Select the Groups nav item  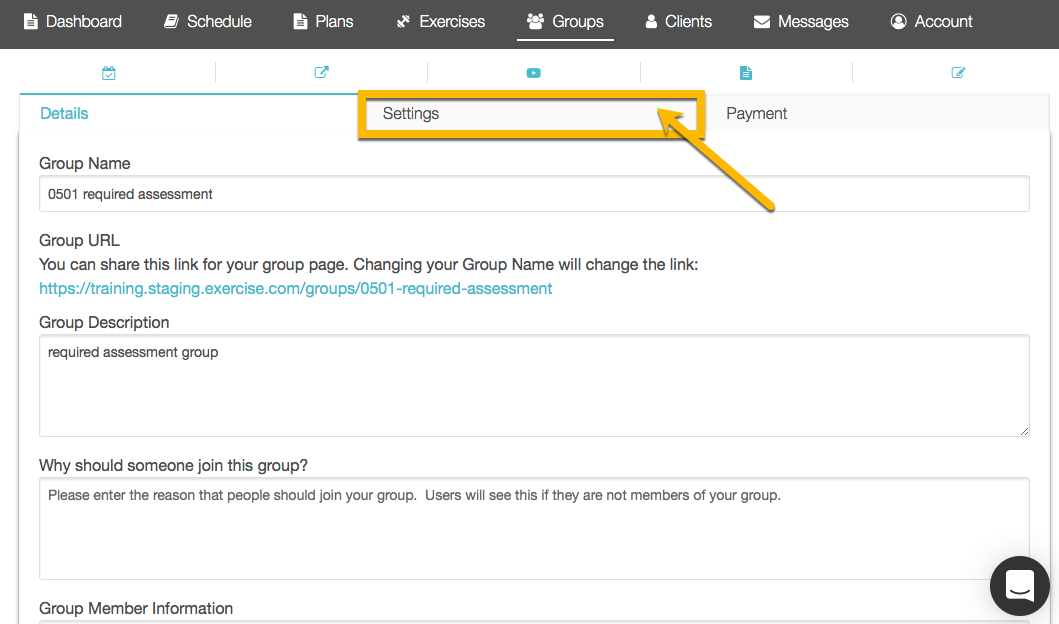click(x=565, y=22)
